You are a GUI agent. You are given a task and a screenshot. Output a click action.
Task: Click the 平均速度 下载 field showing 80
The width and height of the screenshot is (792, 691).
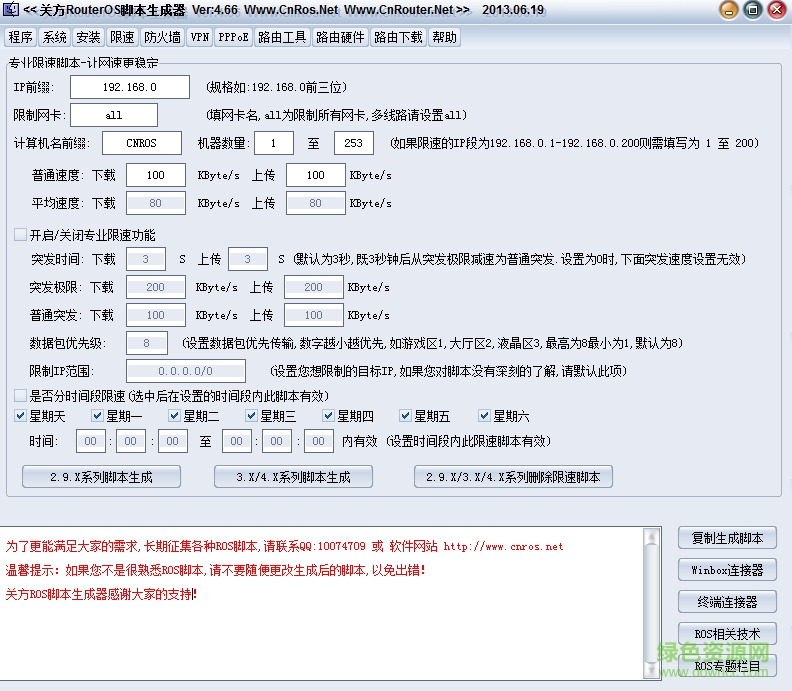156,203
